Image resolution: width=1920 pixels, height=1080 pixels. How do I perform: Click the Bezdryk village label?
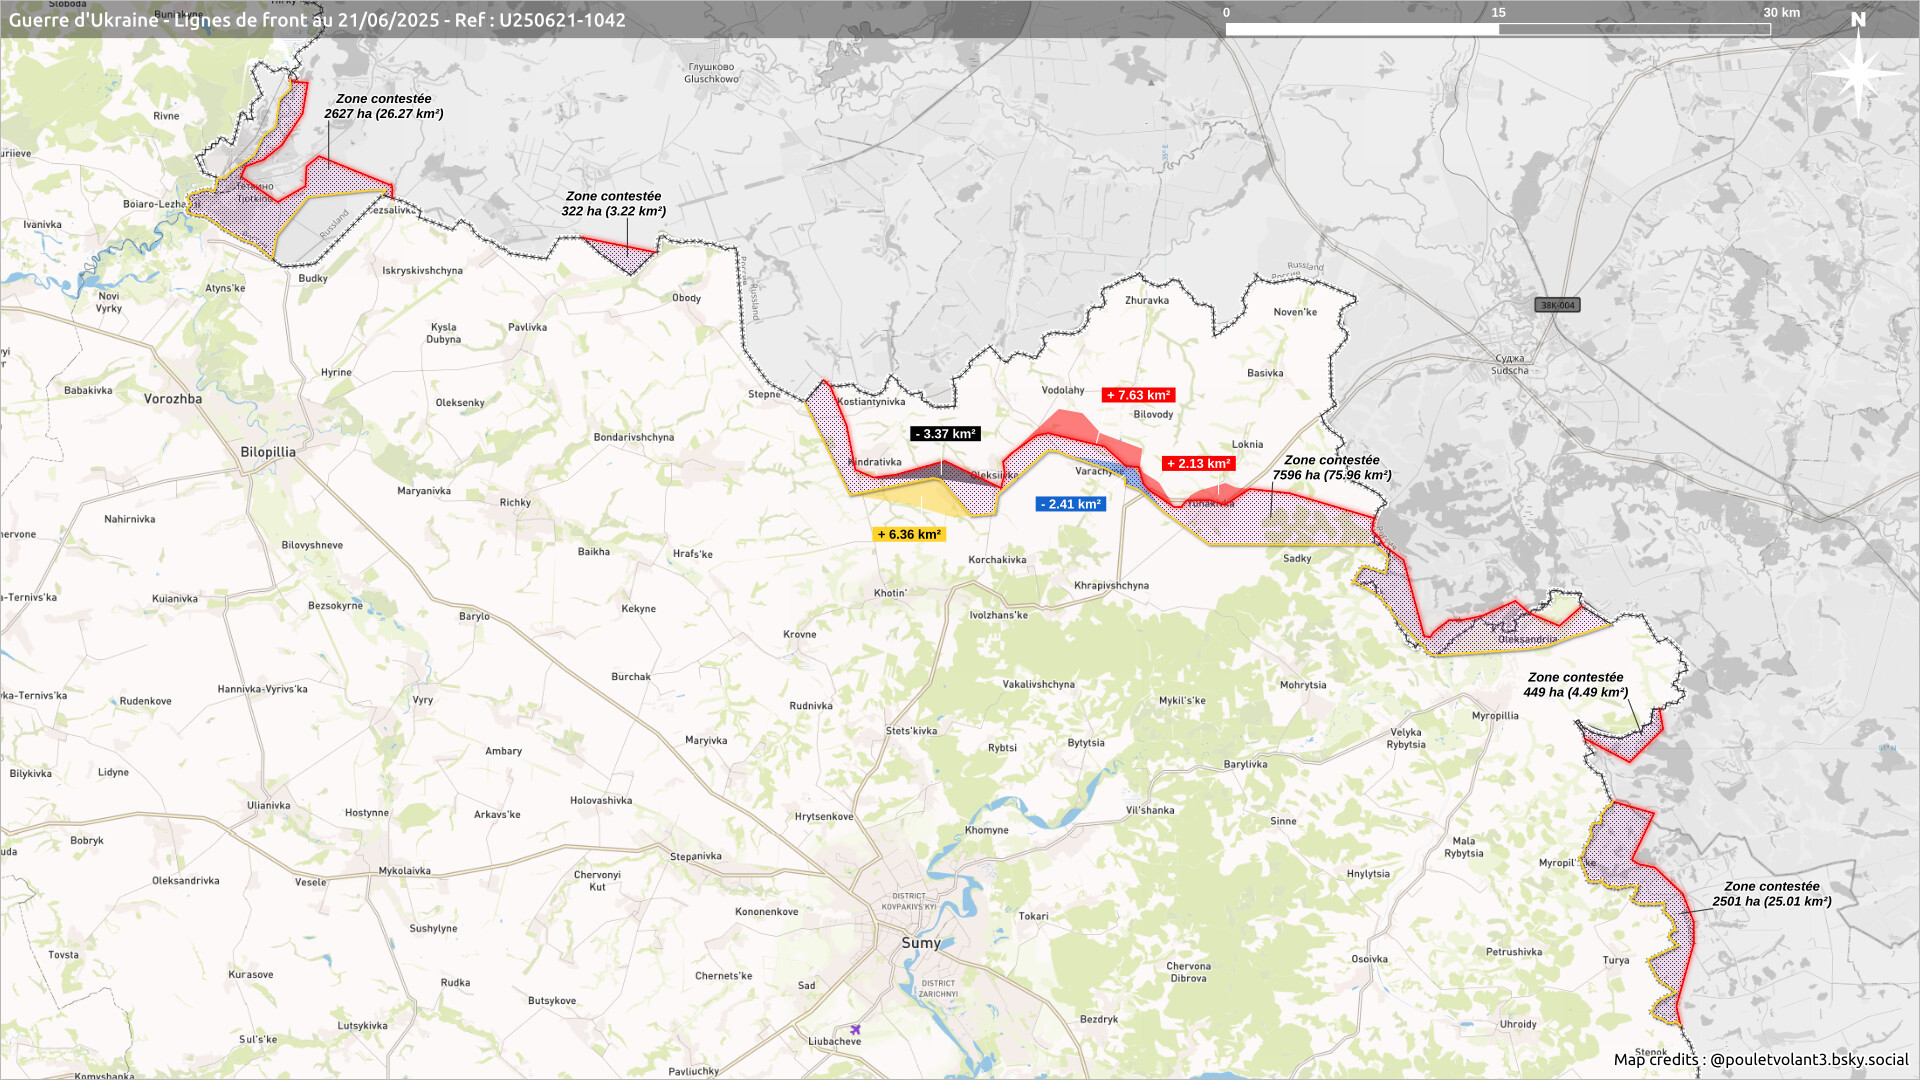tap(1098, 1020)
